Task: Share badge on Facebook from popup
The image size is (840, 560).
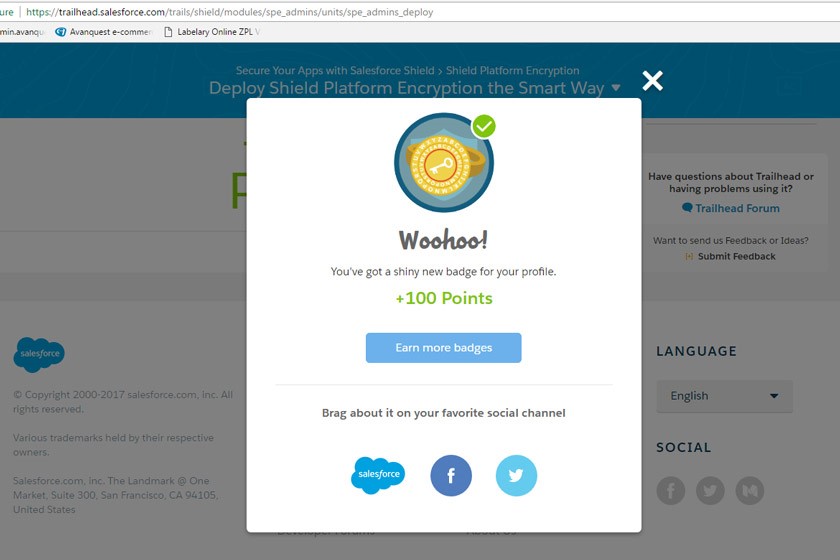Action: click(x=451, y=475)
